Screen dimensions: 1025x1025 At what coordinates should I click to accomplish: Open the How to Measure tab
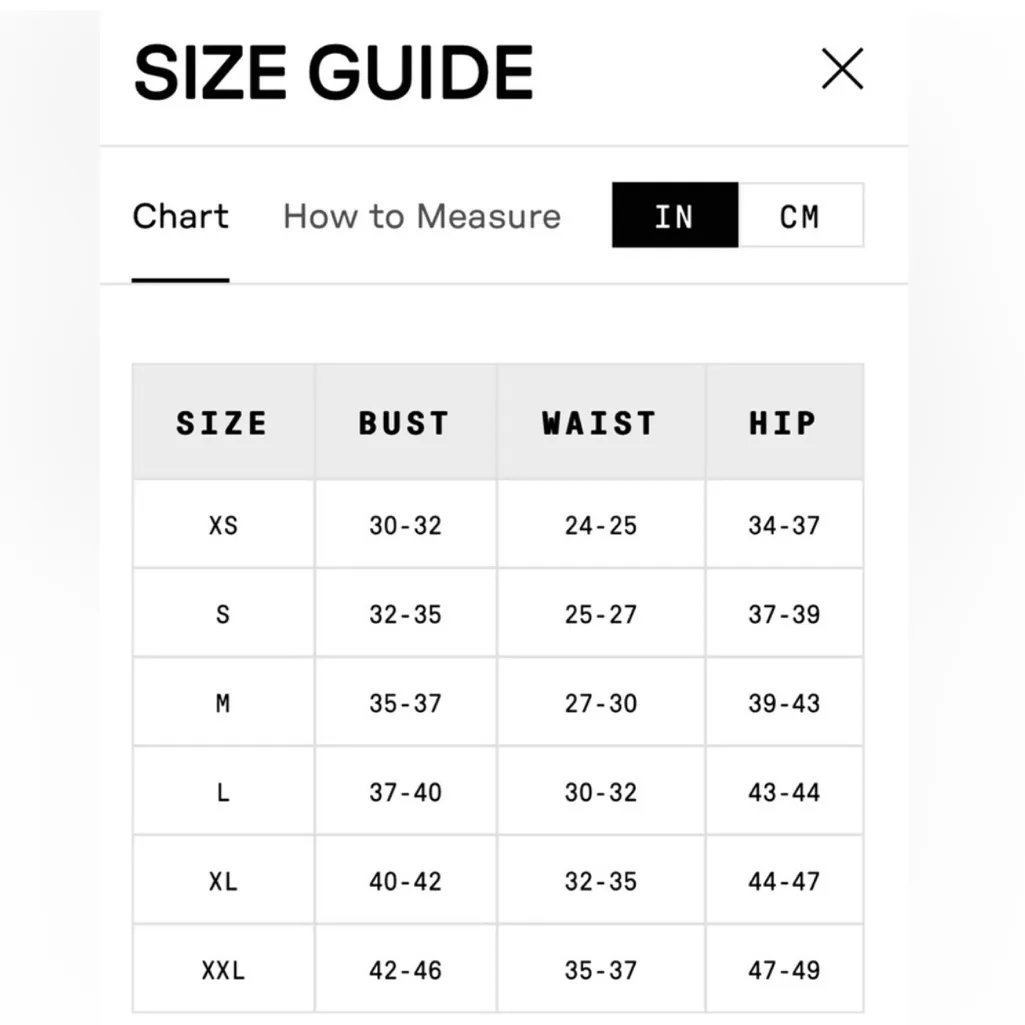pyautogui.click(x=421, y=216)
